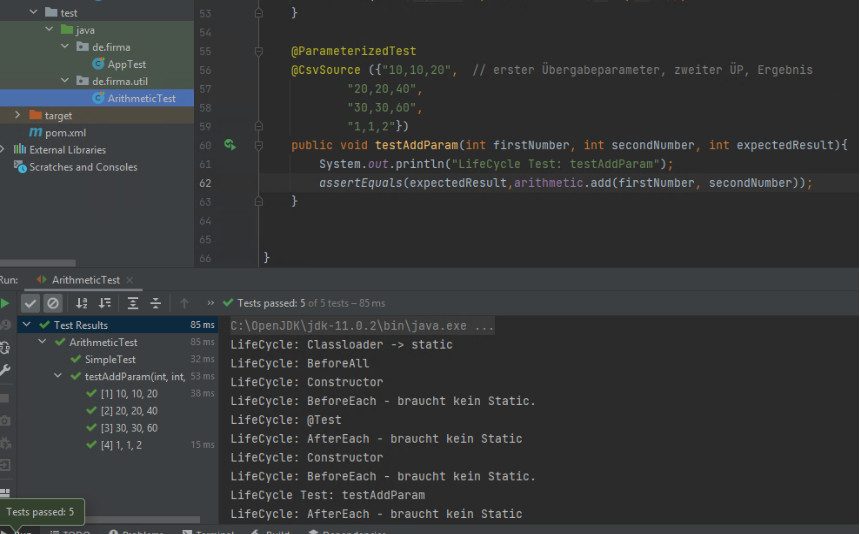The height and width of the screenshot is (534, 860).
Task: Close the ArithmeticTest run tab
Action: pos(129,280)
